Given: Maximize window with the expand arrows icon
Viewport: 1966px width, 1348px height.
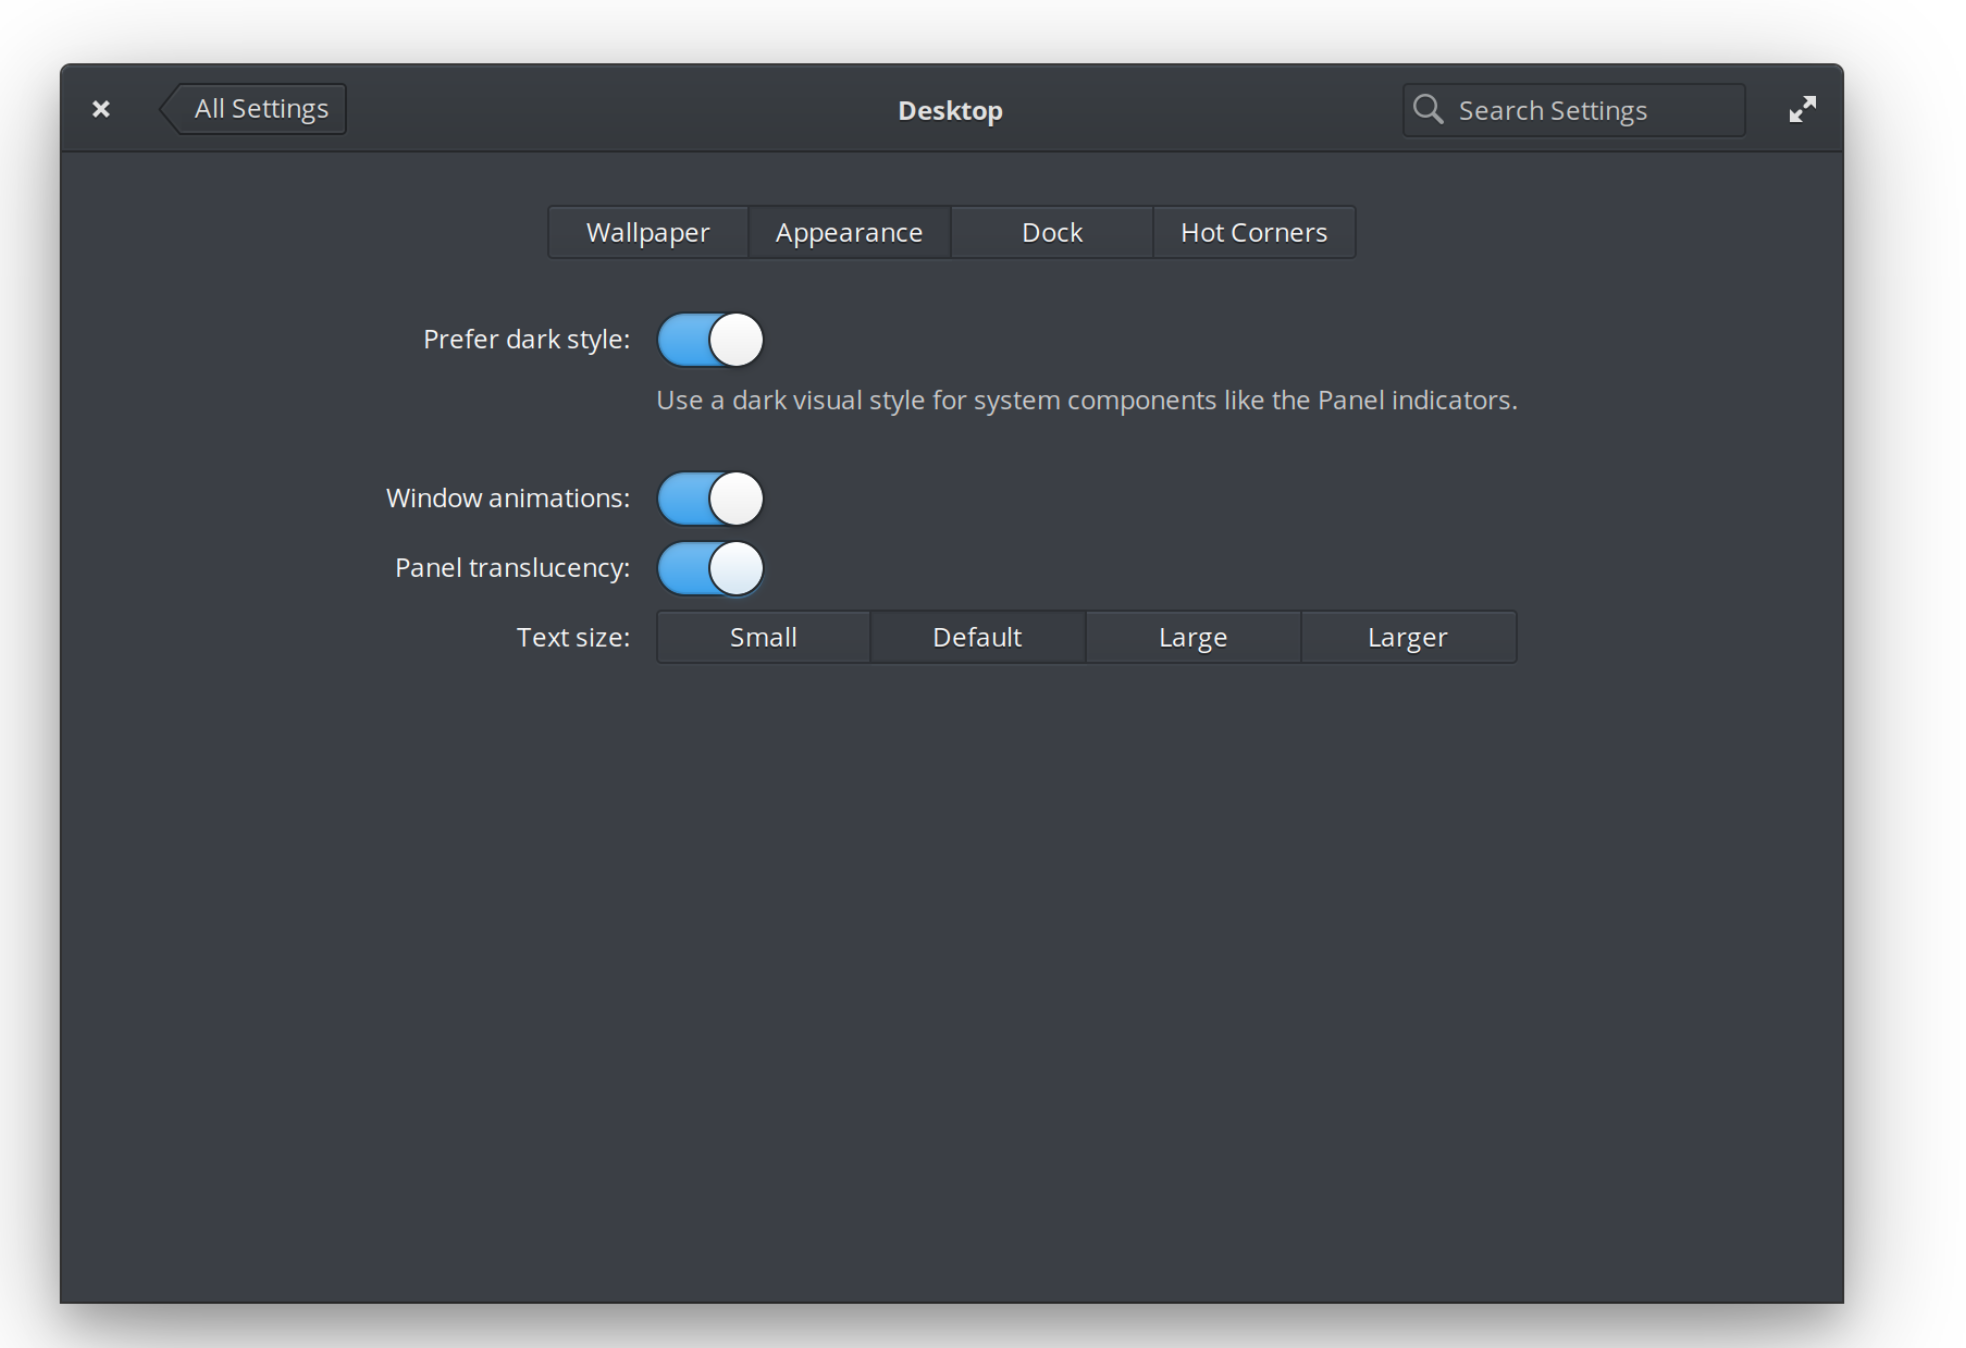Looking at the screenshot, I should (1802, 109).
